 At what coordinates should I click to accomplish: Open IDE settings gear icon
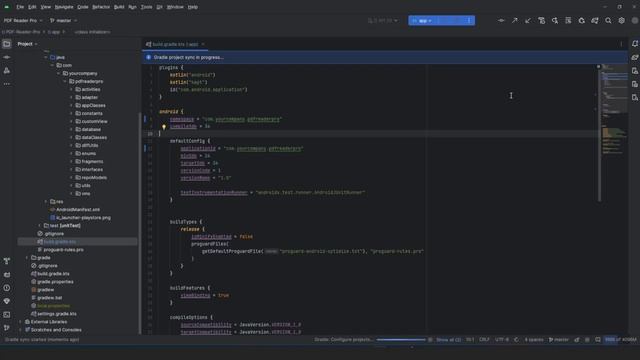coord(622,20)
